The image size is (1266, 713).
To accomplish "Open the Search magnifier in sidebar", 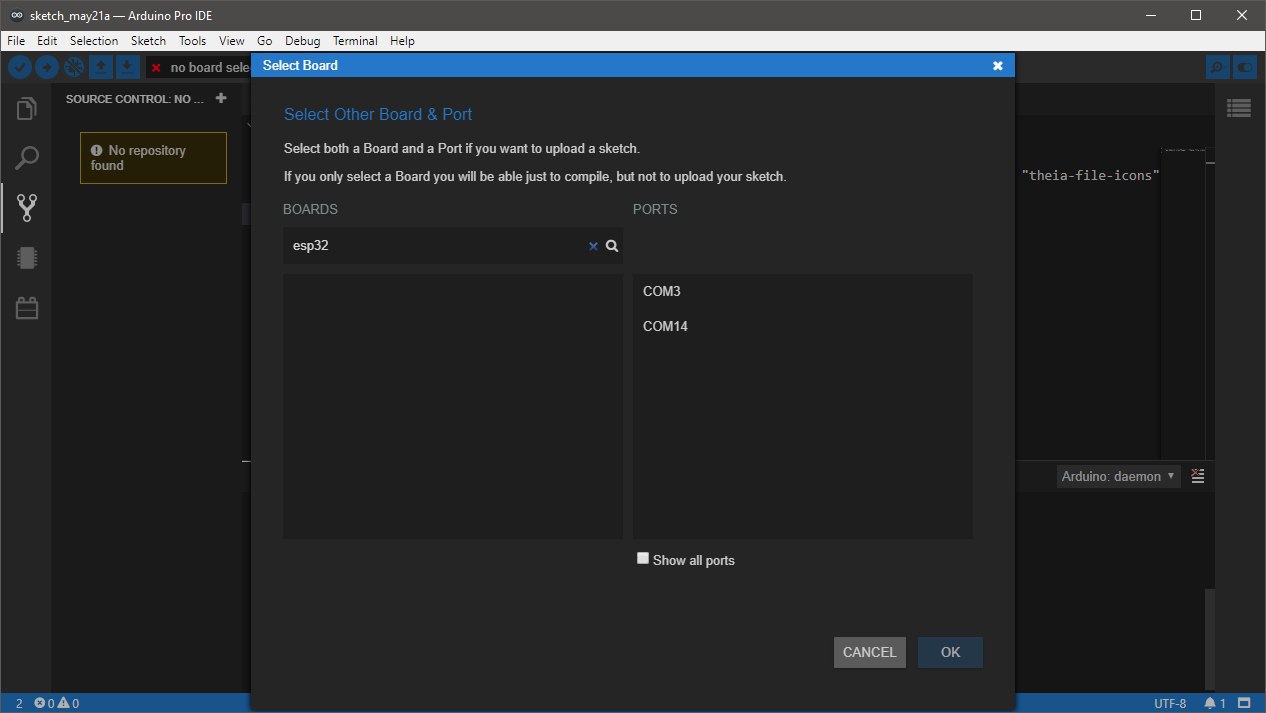I will point(27,158).
